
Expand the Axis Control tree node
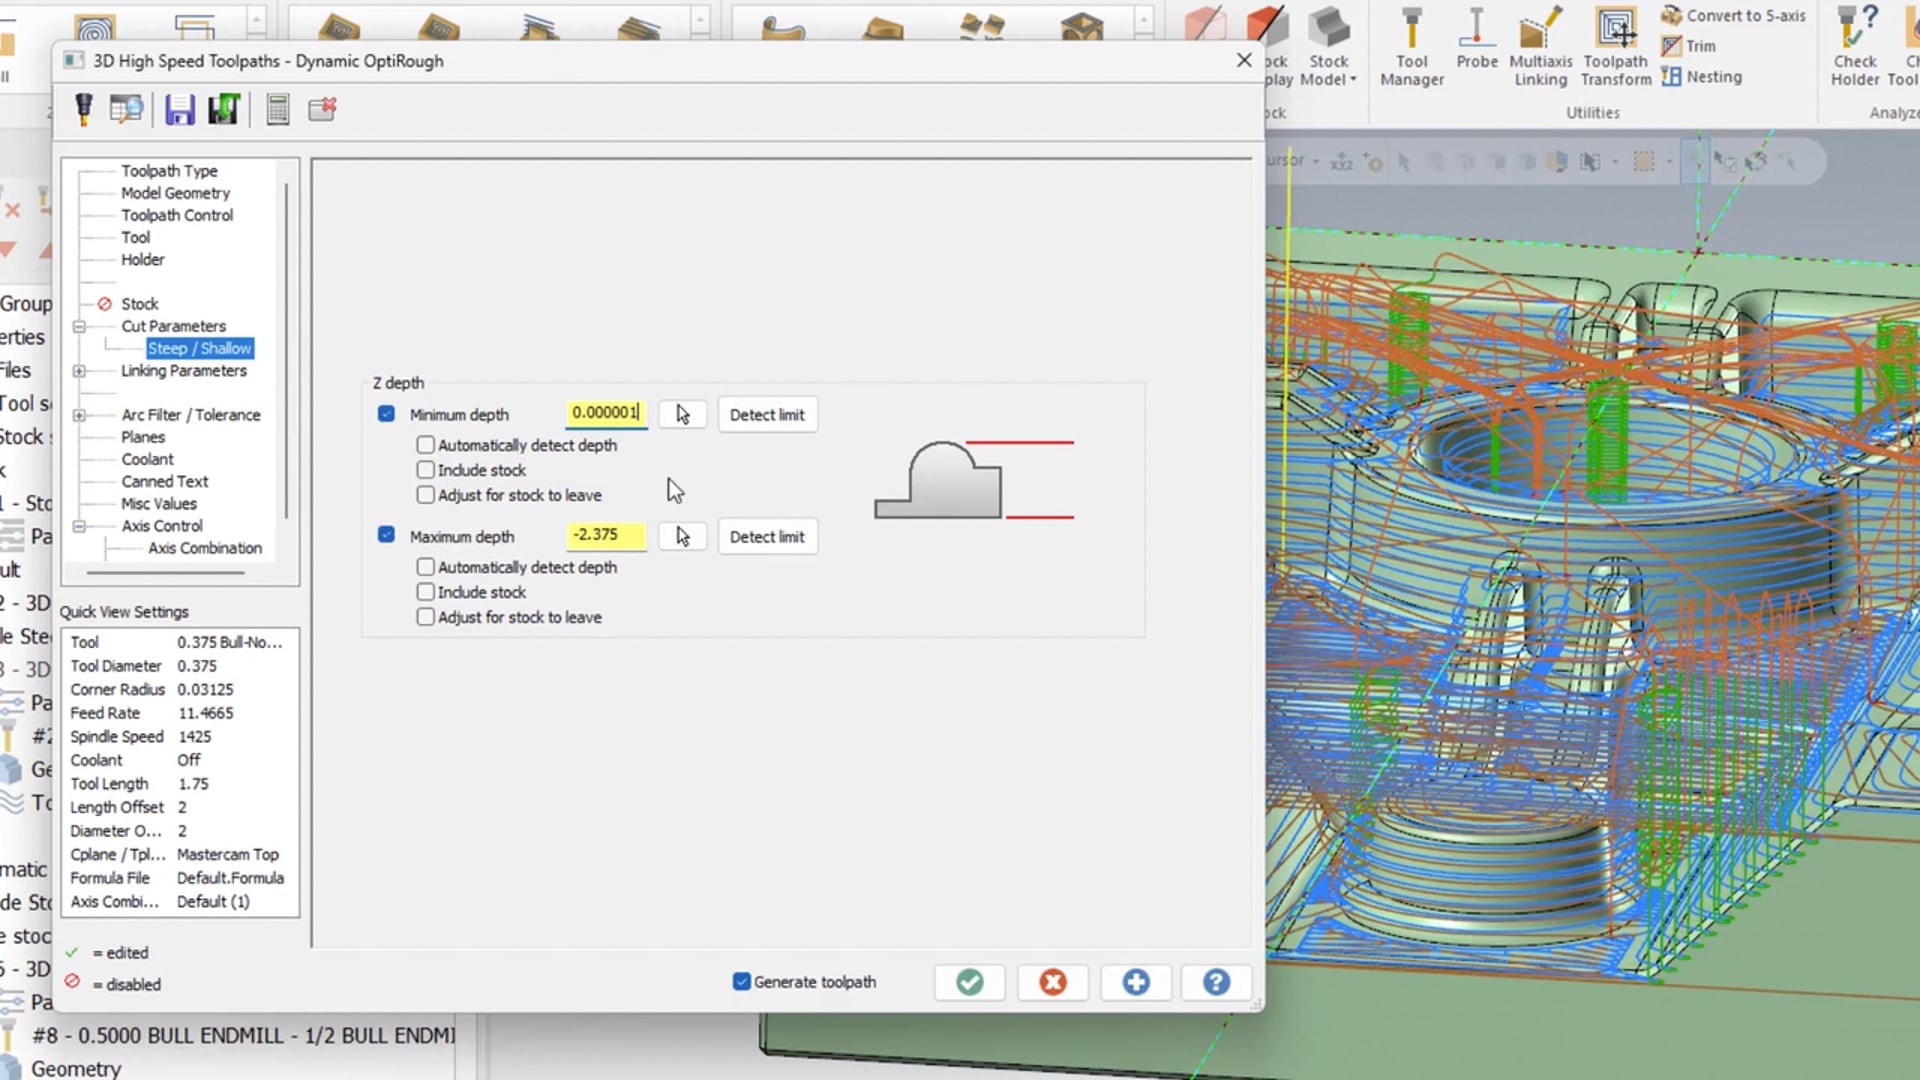point(79,525)
